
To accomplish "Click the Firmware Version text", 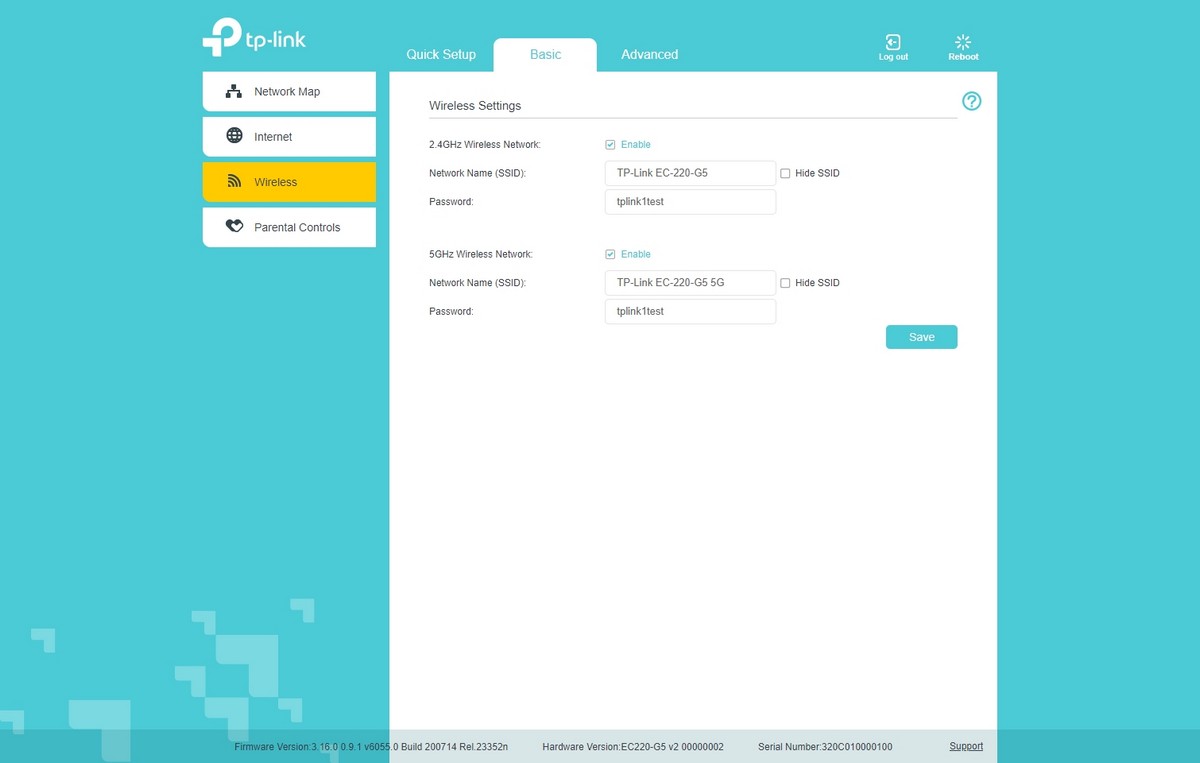I will (371, 747).
